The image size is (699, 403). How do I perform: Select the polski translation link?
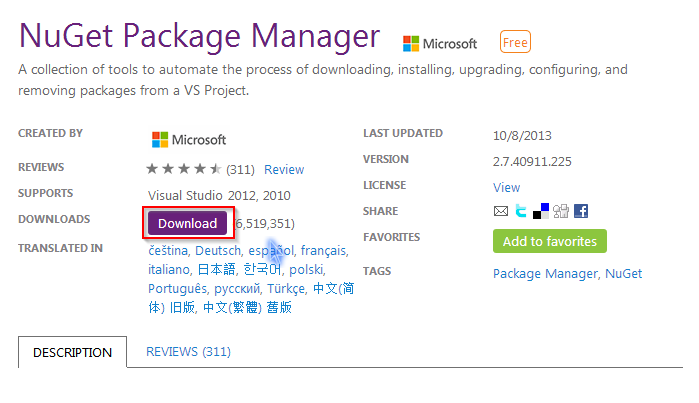(x=307, y=269)
